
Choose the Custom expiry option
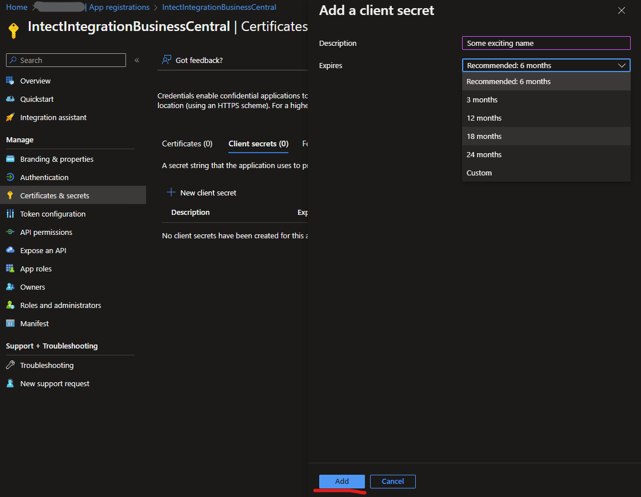point(546,172)
